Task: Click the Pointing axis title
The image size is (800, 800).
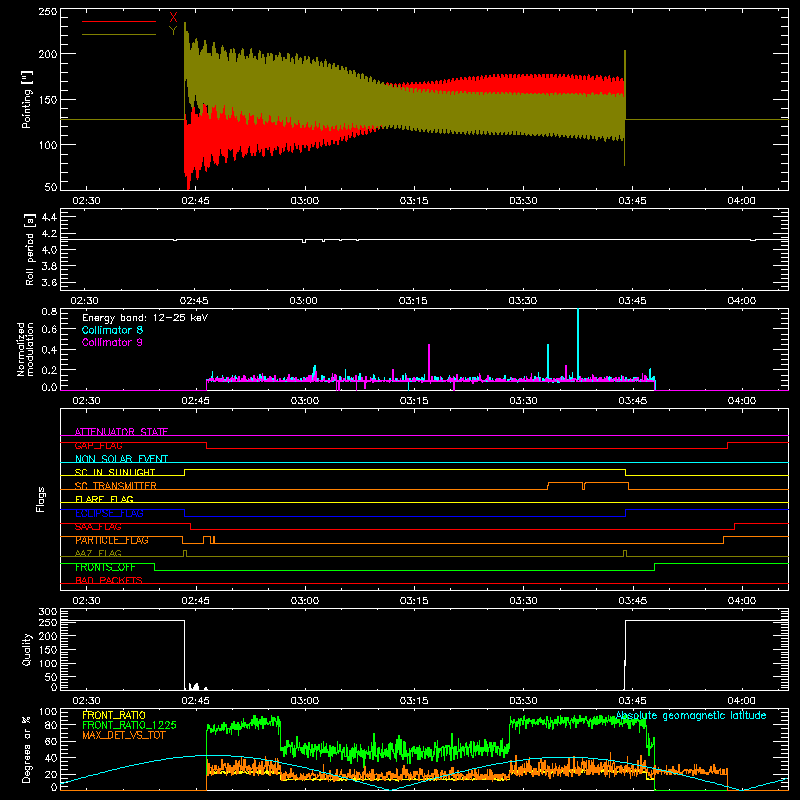Action: click(27, 99)
